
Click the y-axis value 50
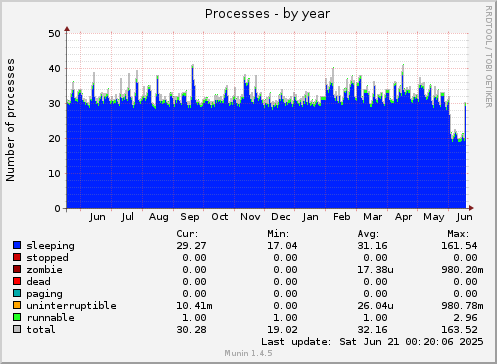coord(54,34)
